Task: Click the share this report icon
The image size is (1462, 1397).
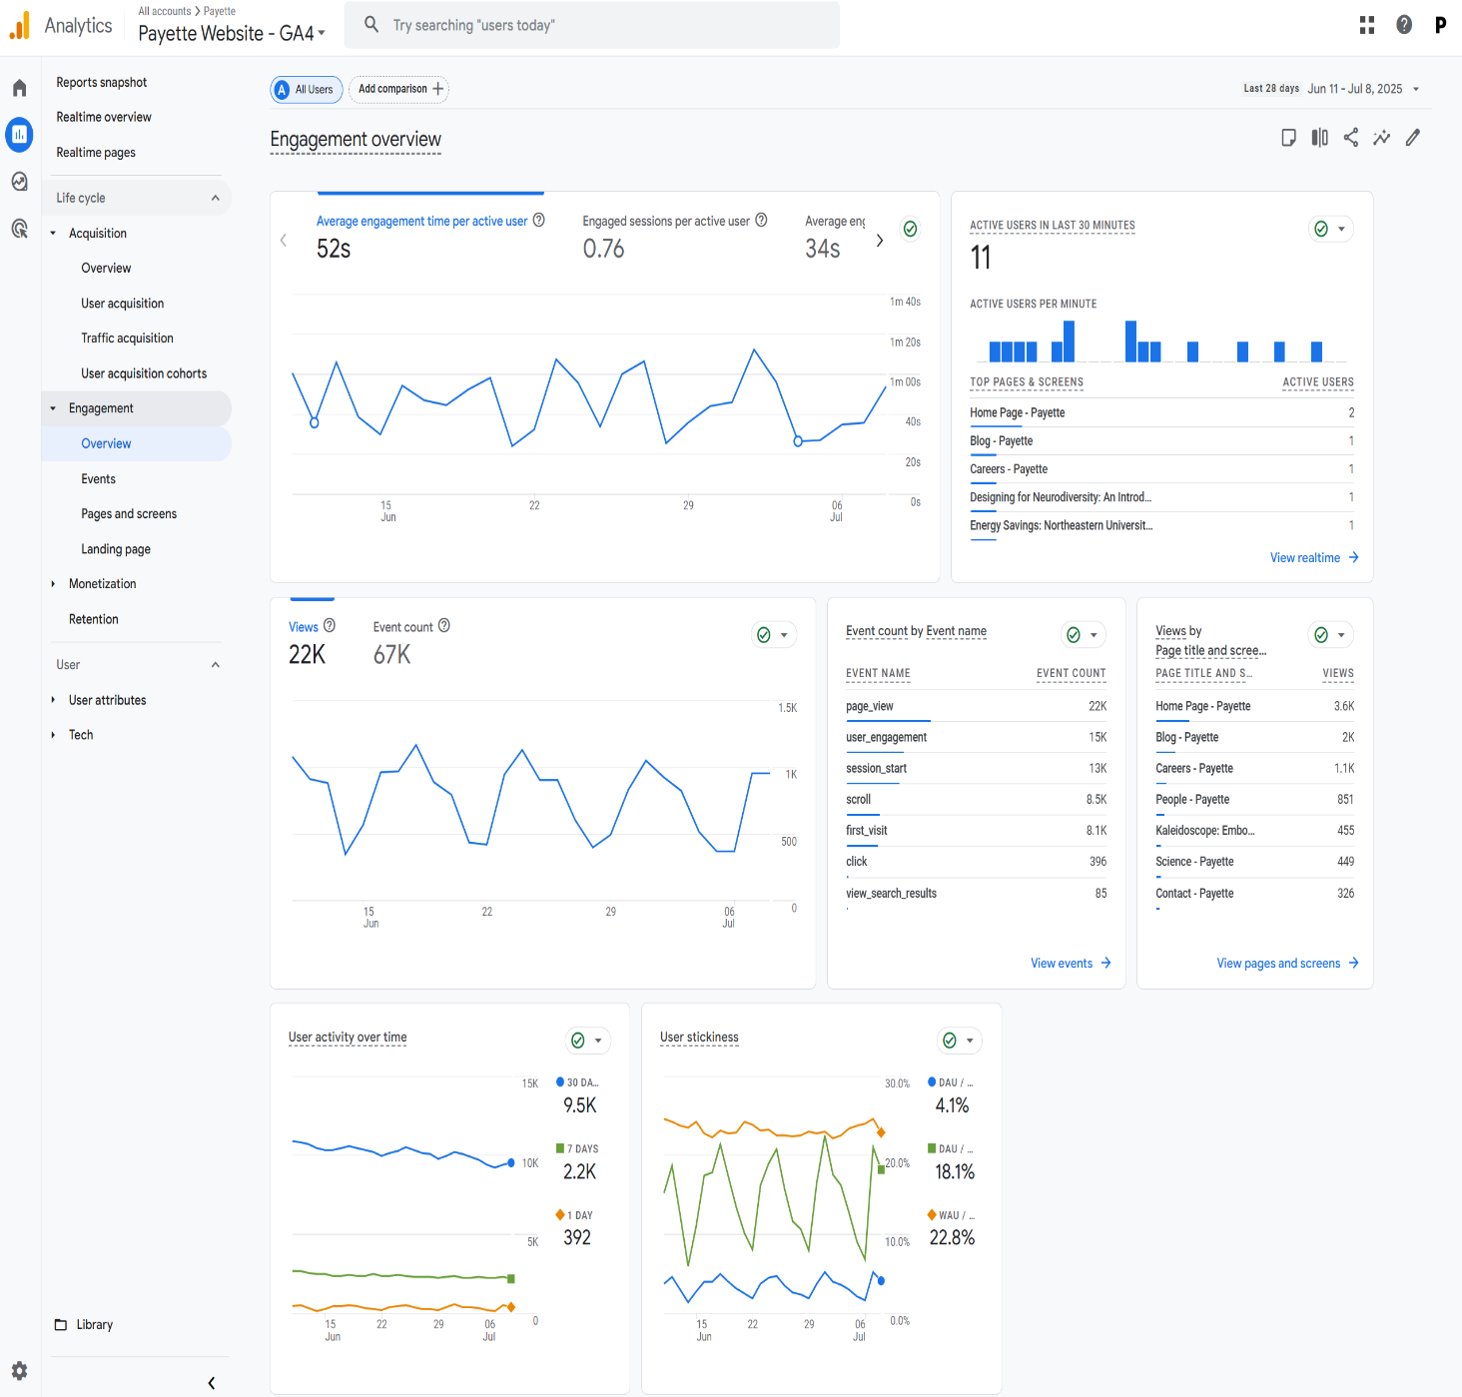Action: pyautogui.click(x=1351, y=137)
